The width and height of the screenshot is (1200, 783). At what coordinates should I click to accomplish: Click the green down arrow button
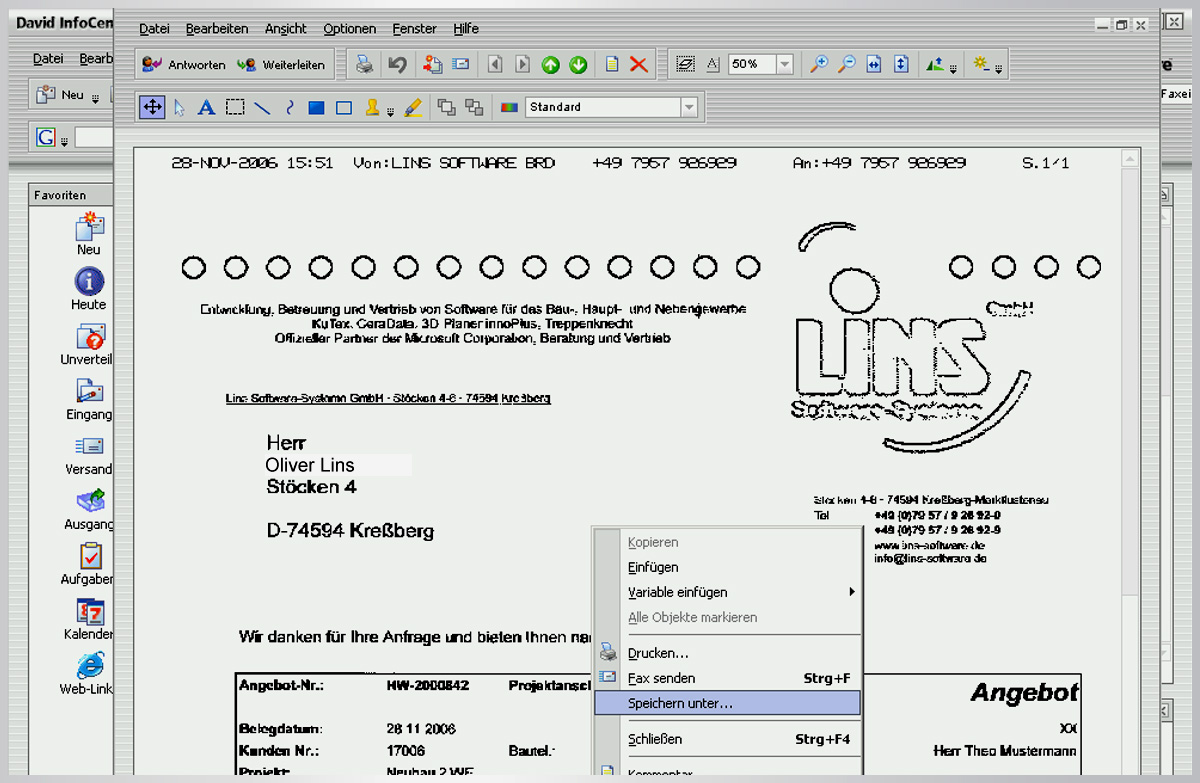(578, 65)
